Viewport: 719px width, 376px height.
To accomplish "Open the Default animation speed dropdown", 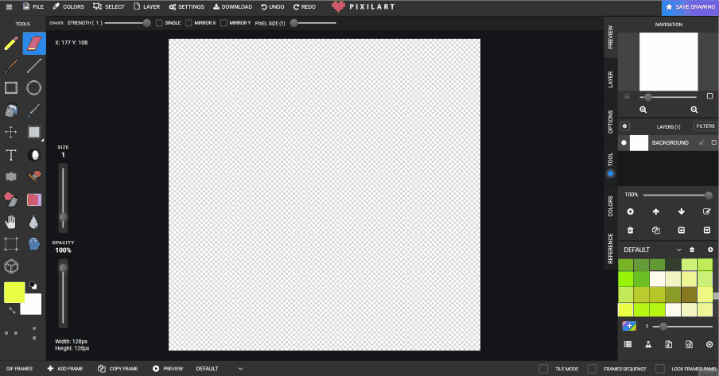I will click(219, 369).
